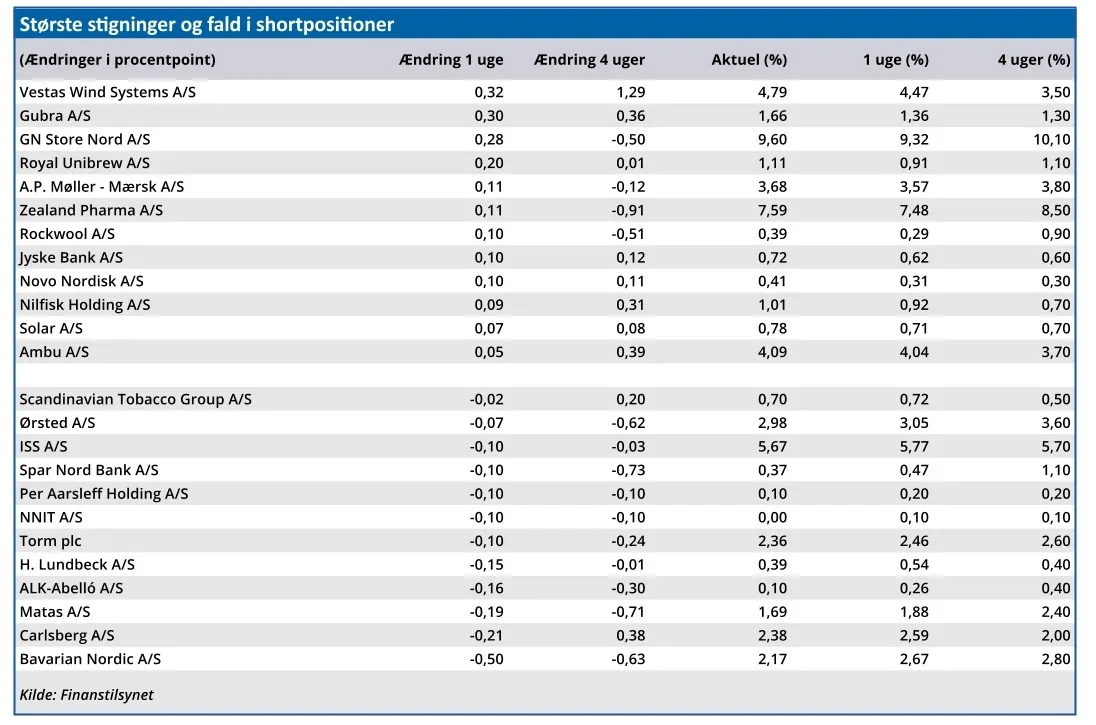This screenshot has height=725, width=1096.
Task: Select the Zealand Pharma A/S company name
Action: click(x=91, y=210)
